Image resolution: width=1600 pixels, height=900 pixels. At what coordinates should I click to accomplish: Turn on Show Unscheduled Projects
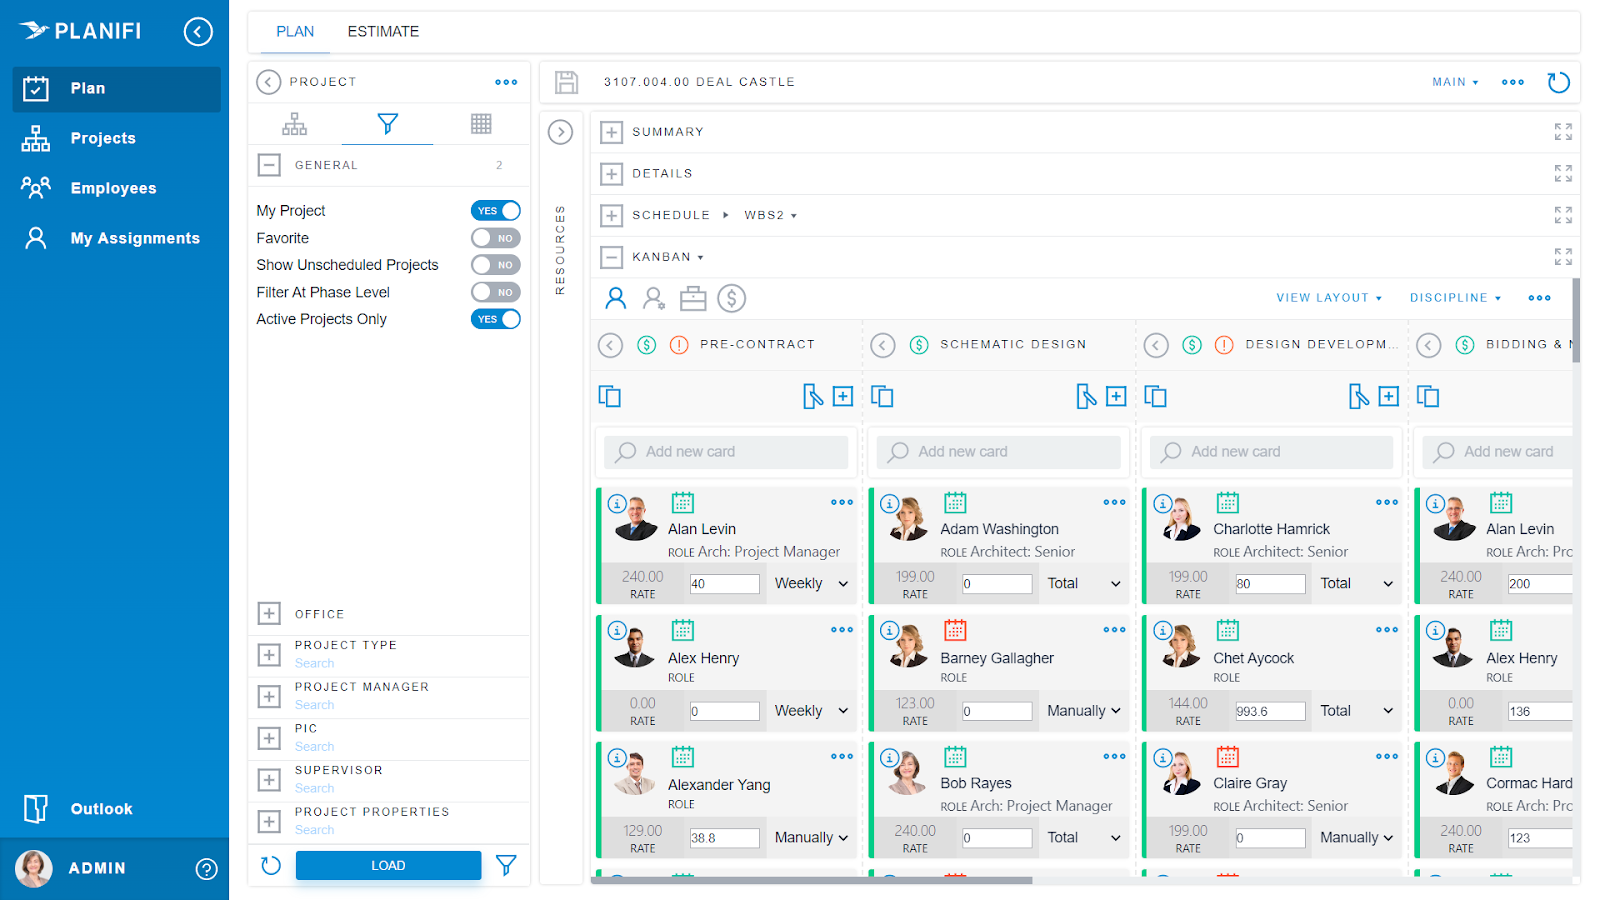click(496, 264)
